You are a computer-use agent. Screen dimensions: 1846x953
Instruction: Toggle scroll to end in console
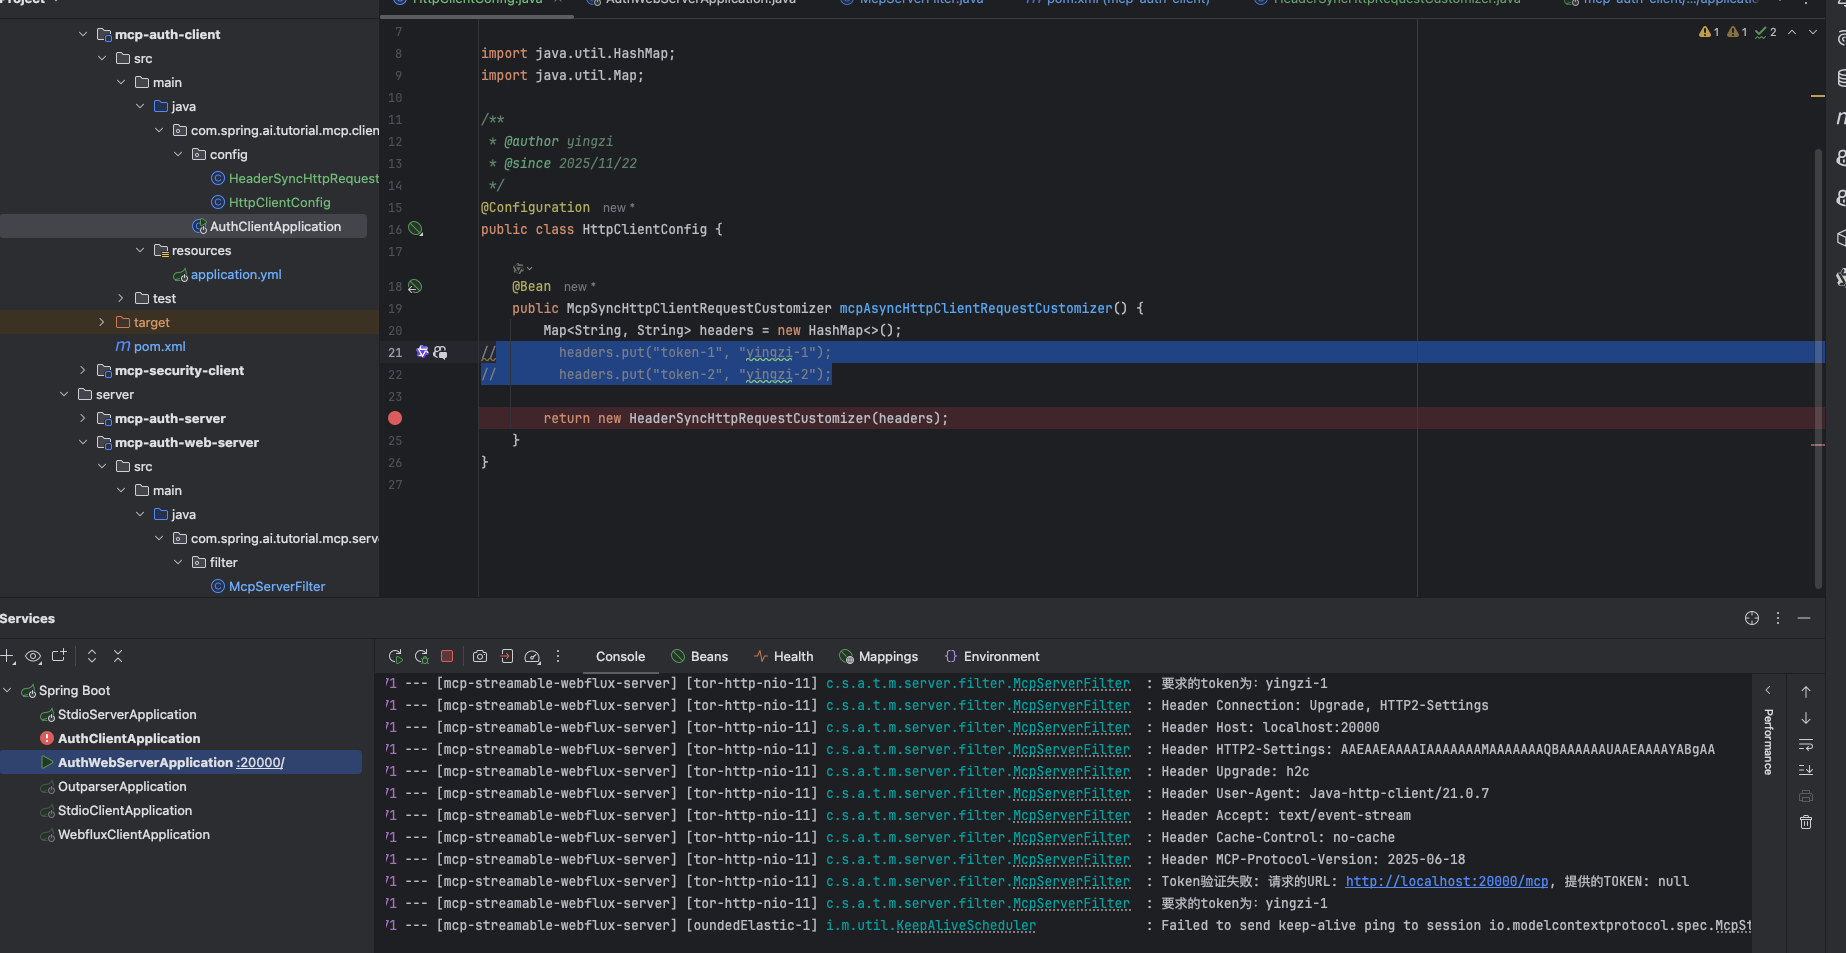point(1806,770)
